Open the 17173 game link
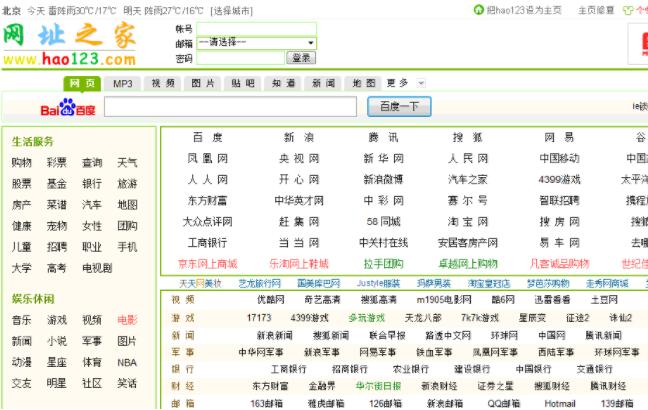Viewport: 648px width, 410px height. tap(259, 318)
